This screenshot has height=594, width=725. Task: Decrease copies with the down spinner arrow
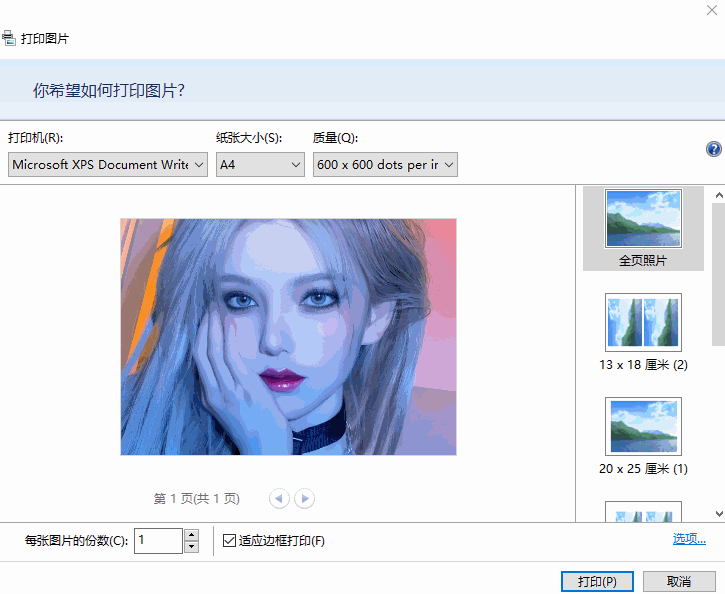point(191,547)
